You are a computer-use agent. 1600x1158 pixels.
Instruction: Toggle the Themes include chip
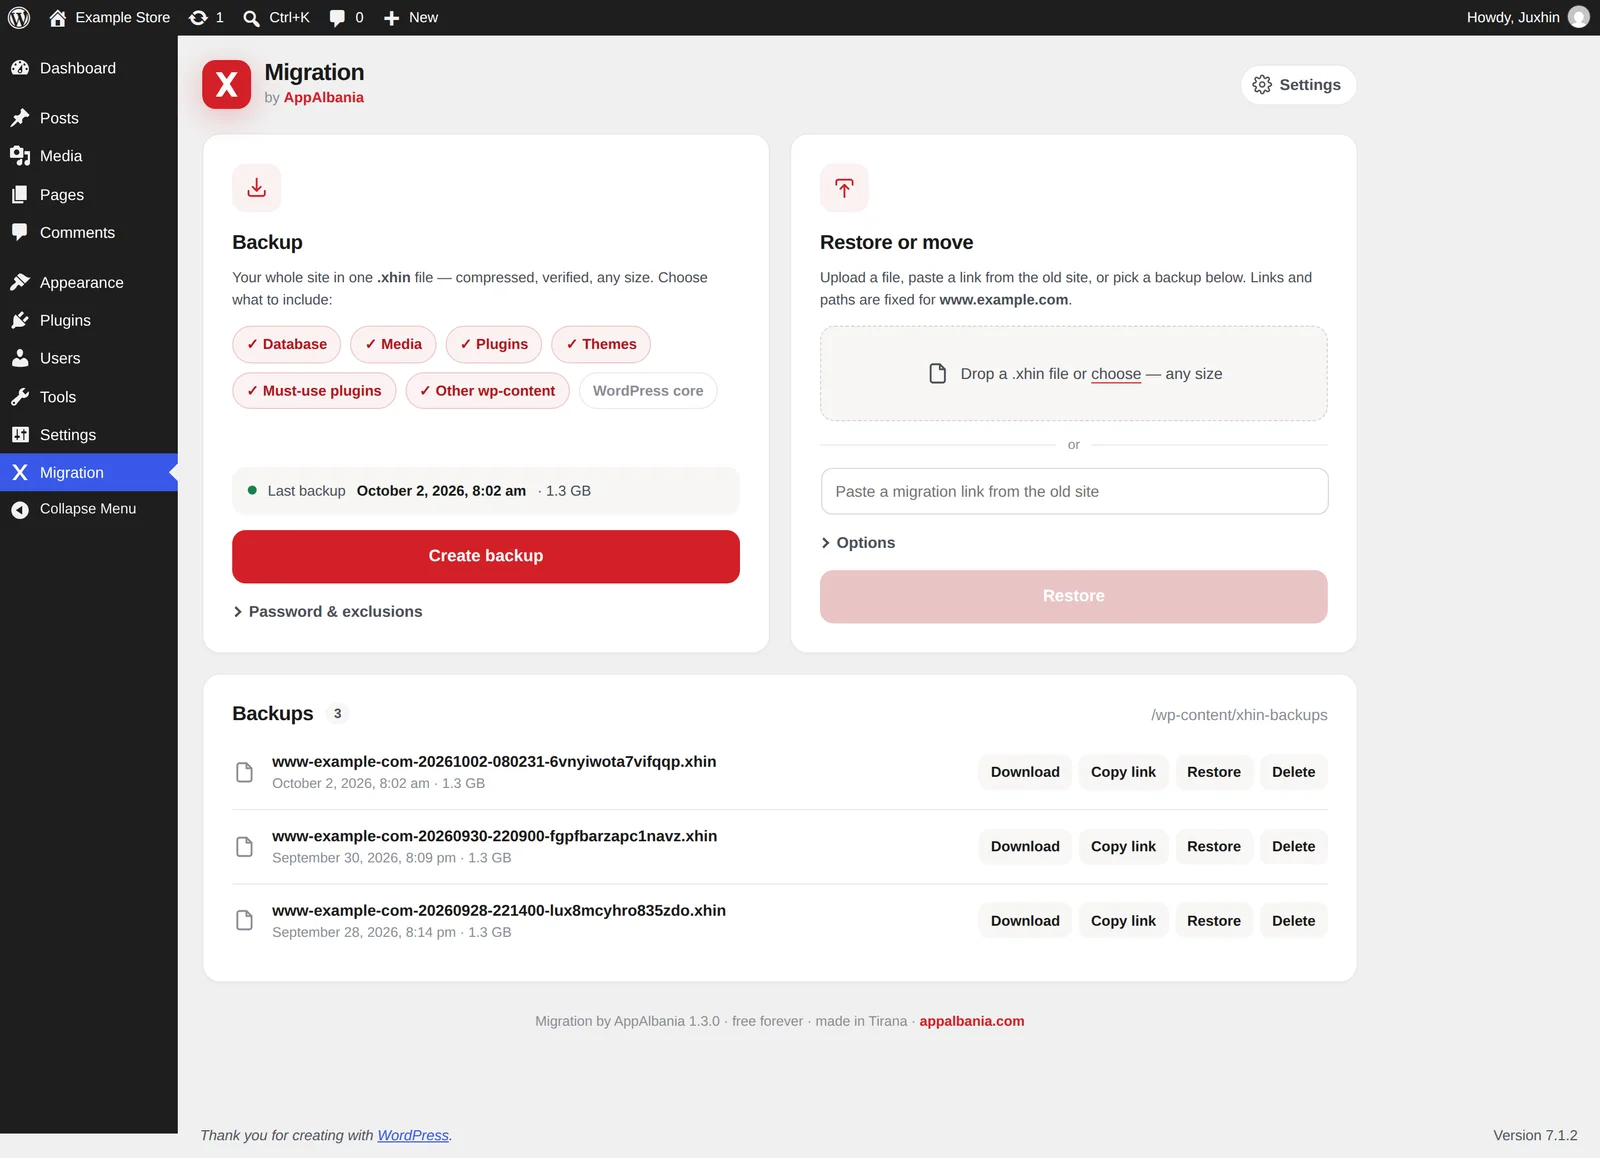pyautogui.click(x=601, y=344)
